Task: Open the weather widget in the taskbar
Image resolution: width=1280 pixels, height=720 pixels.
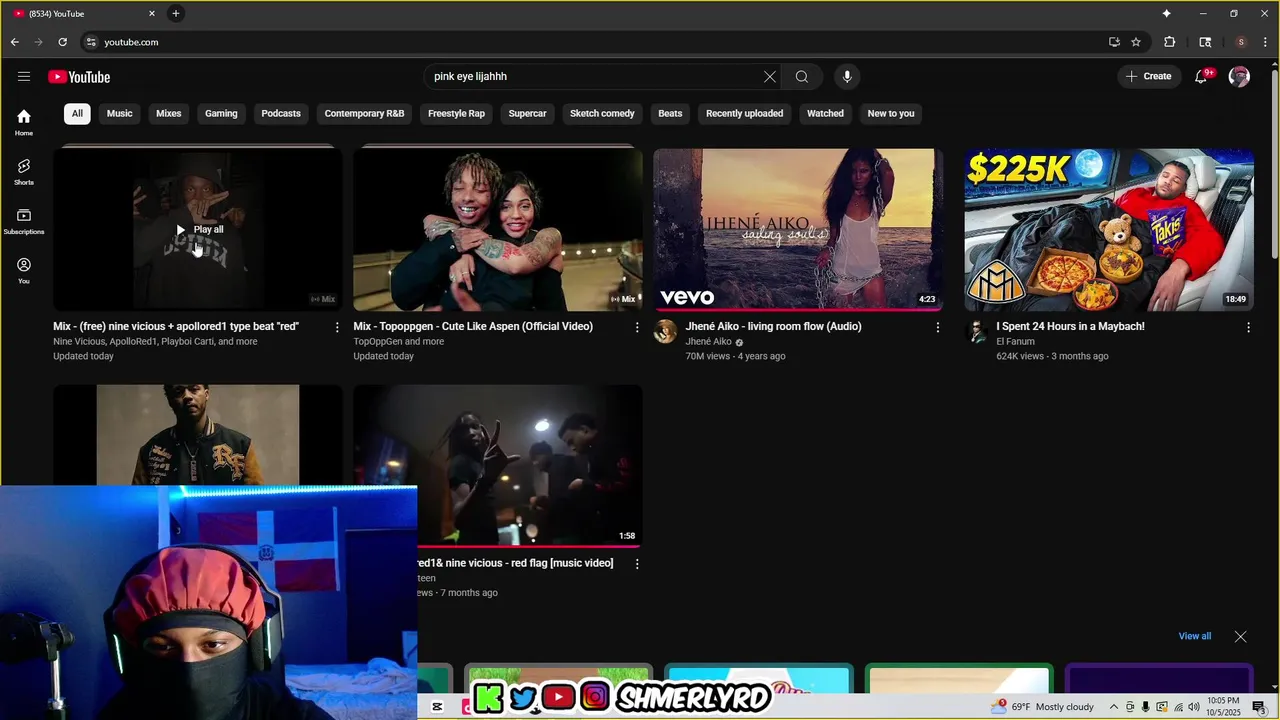Action: coord(1042,707)
